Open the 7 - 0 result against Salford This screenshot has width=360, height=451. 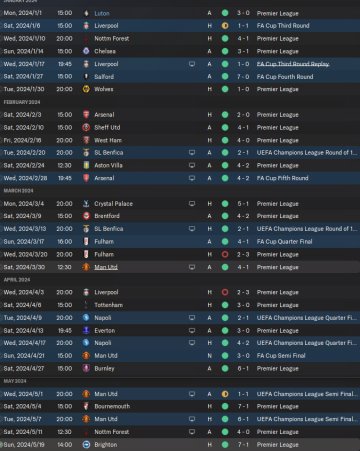coord(243,76)
